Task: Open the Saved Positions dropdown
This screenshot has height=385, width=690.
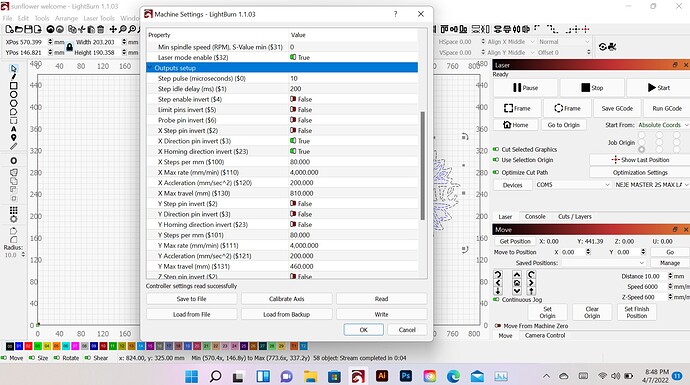Action: pyautogui.click(x=603, y=263)
